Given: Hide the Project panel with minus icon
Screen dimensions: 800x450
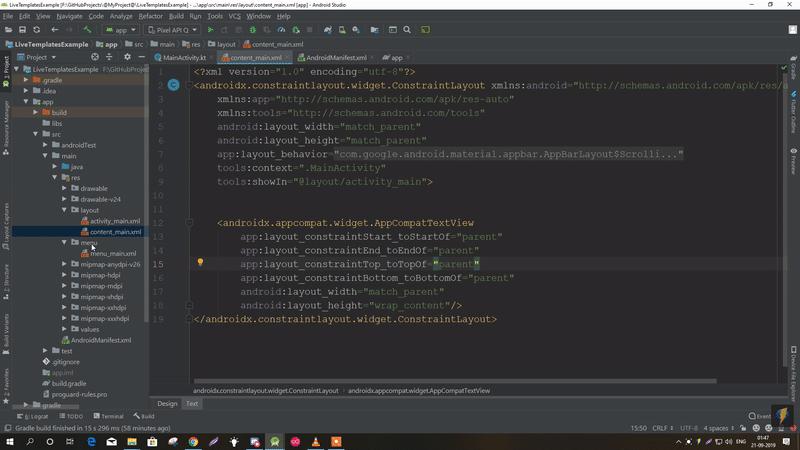Looking at the screenshot, I should [x=141, y=57].
